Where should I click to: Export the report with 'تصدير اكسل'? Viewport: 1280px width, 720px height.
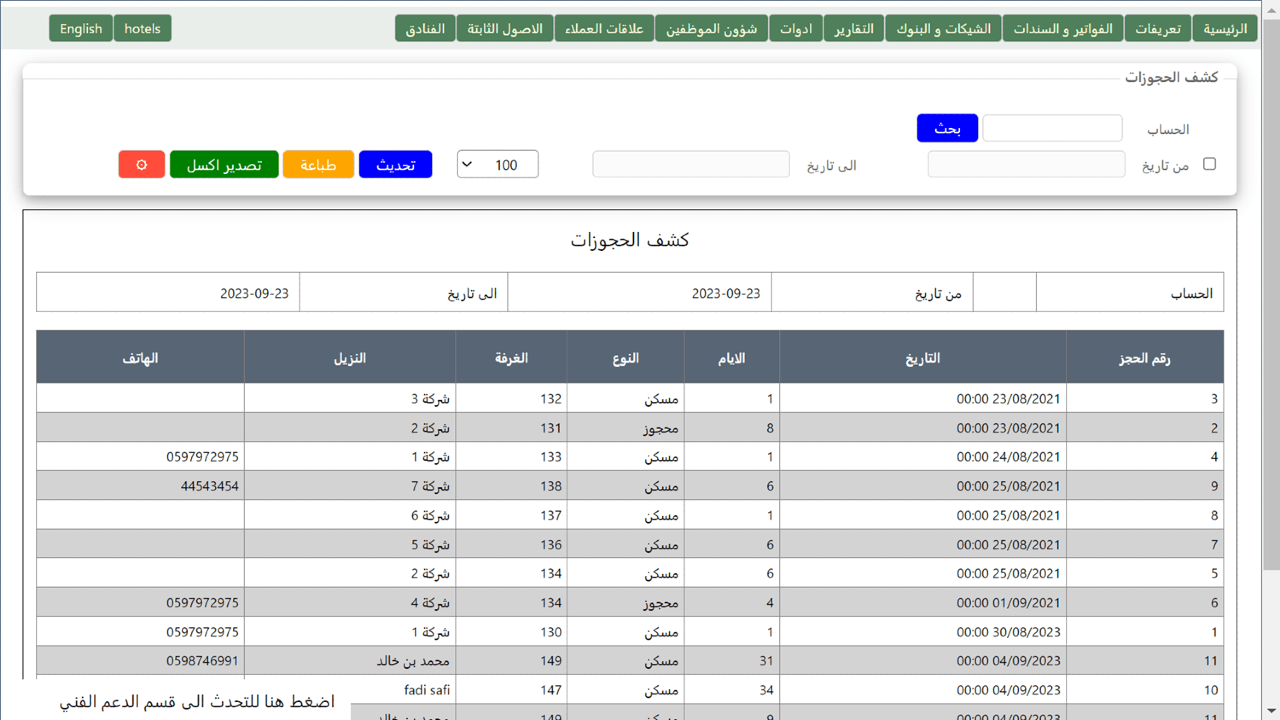click(224, 165)
